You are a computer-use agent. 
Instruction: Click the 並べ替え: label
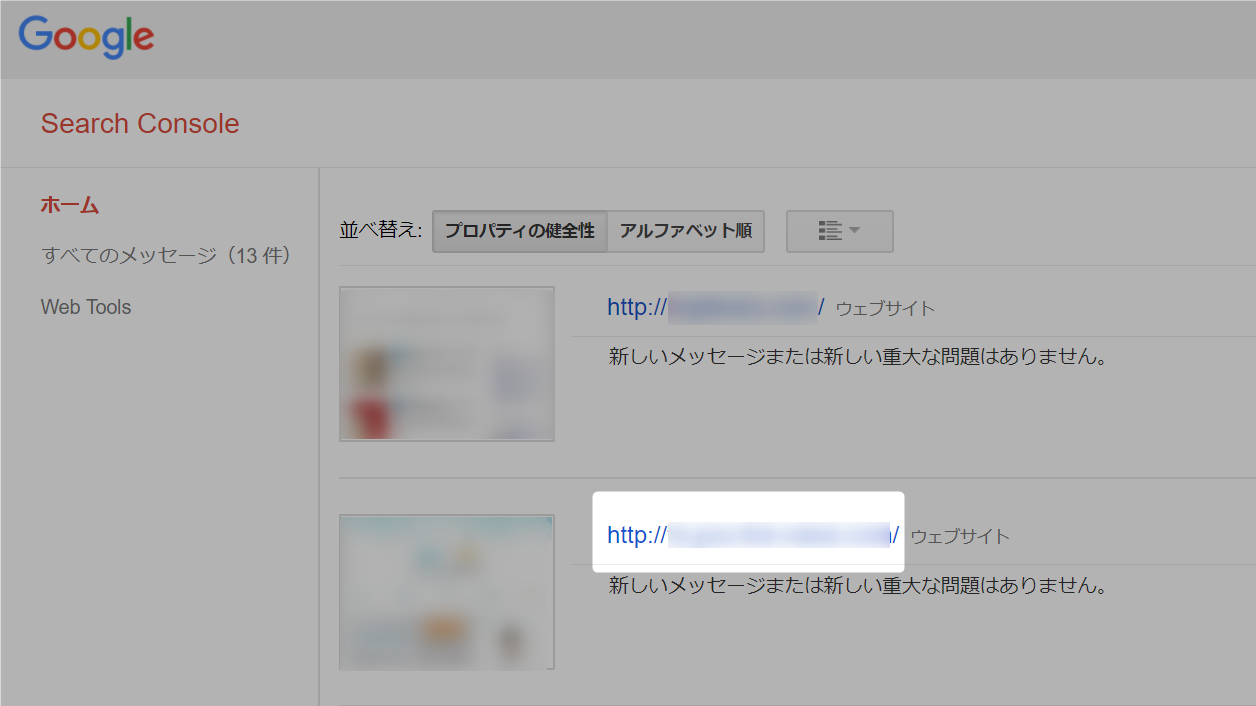(x=381, y=231)
